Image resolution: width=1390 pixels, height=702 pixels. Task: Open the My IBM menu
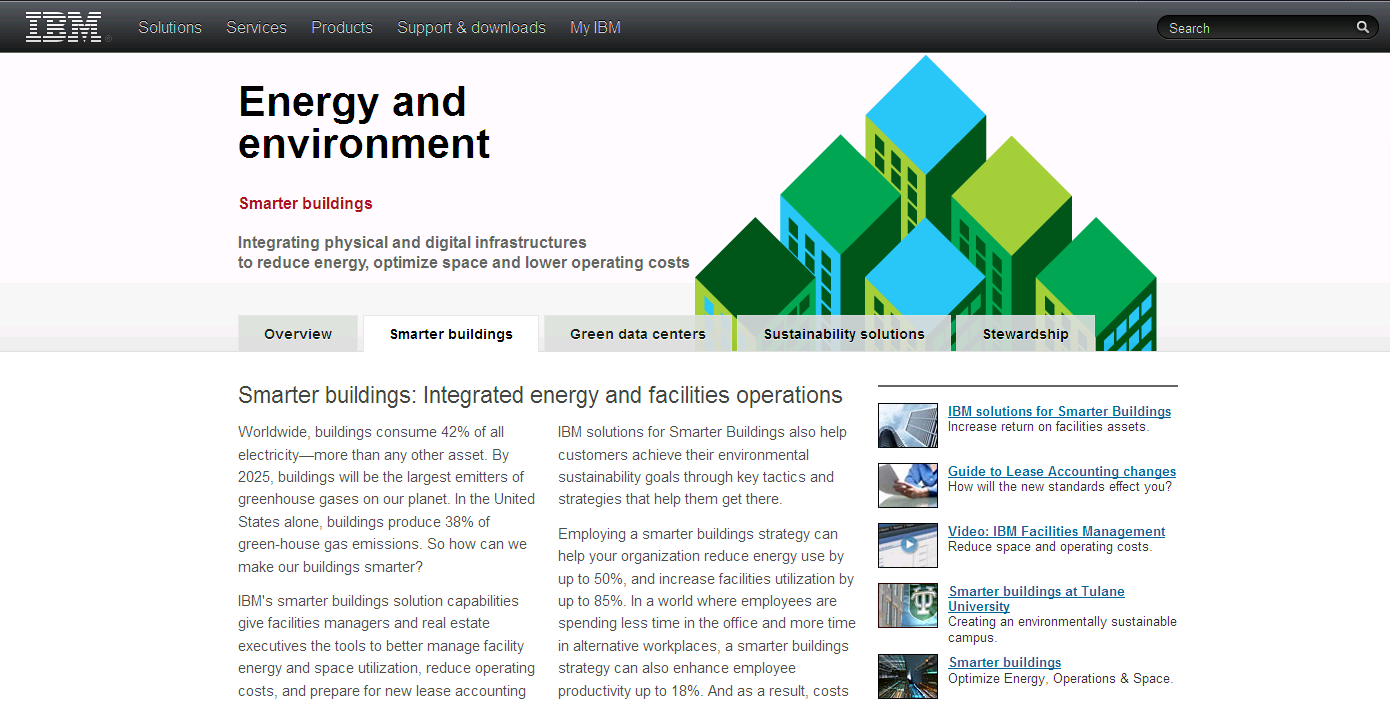(595, 27)
